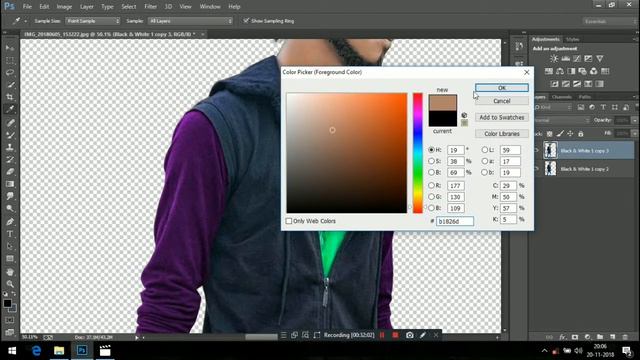640x360 pixels.
Task: Open the layer Kind filter dropdown
Action: pos(554,107)
